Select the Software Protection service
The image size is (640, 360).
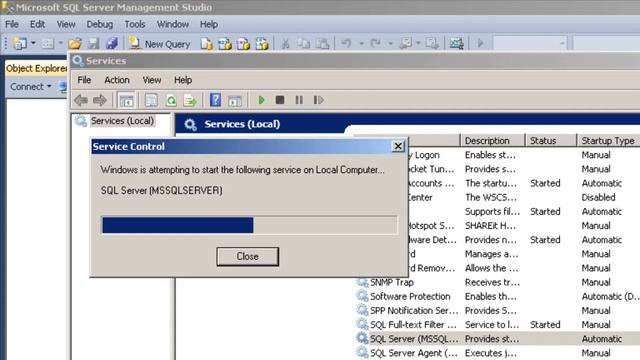(x=498, y=296)
